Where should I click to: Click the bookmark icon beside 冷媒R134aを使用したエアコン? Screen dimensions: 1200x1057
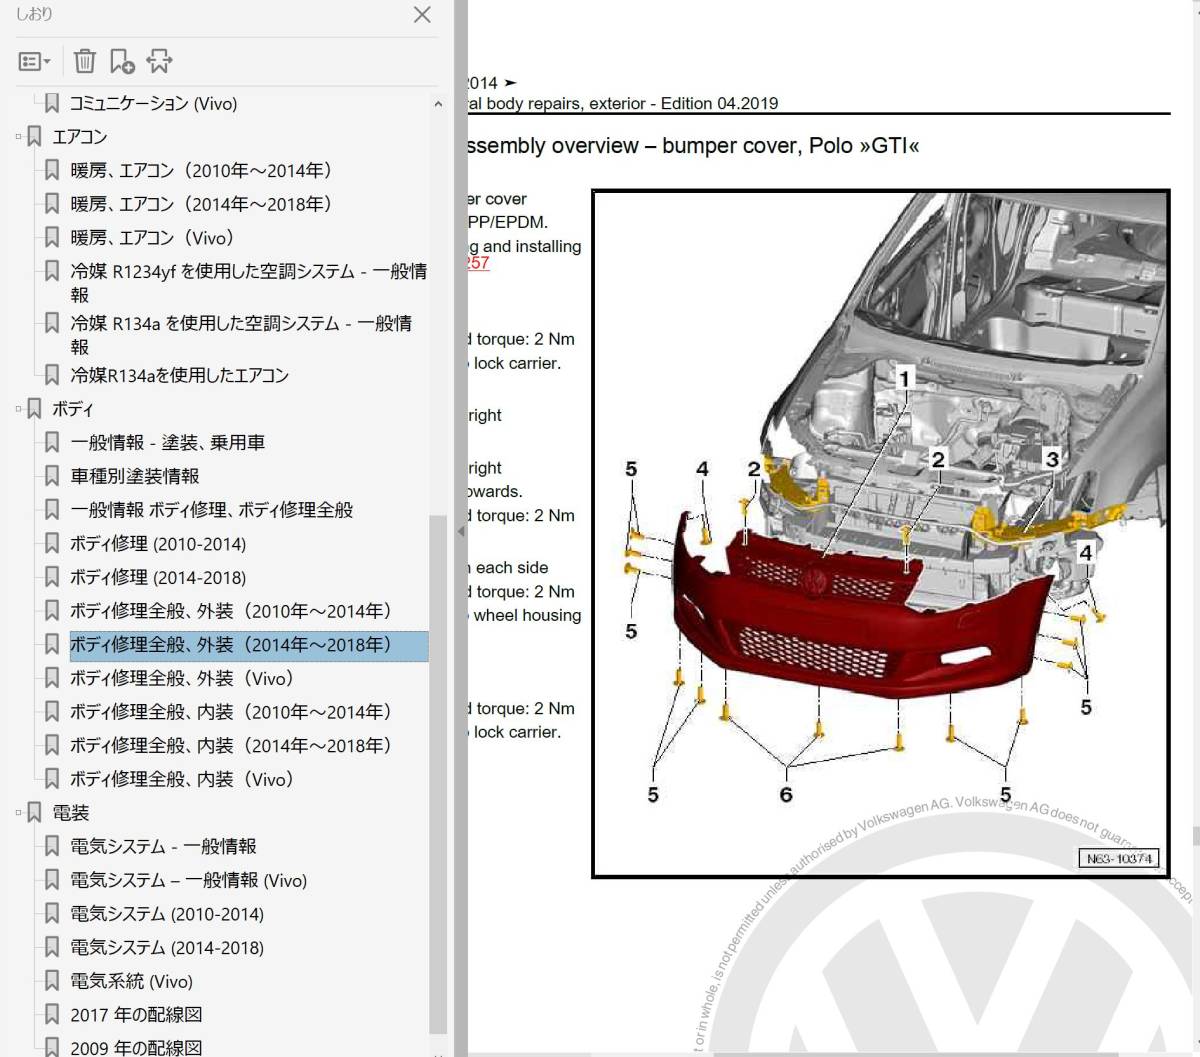[52, 376]
